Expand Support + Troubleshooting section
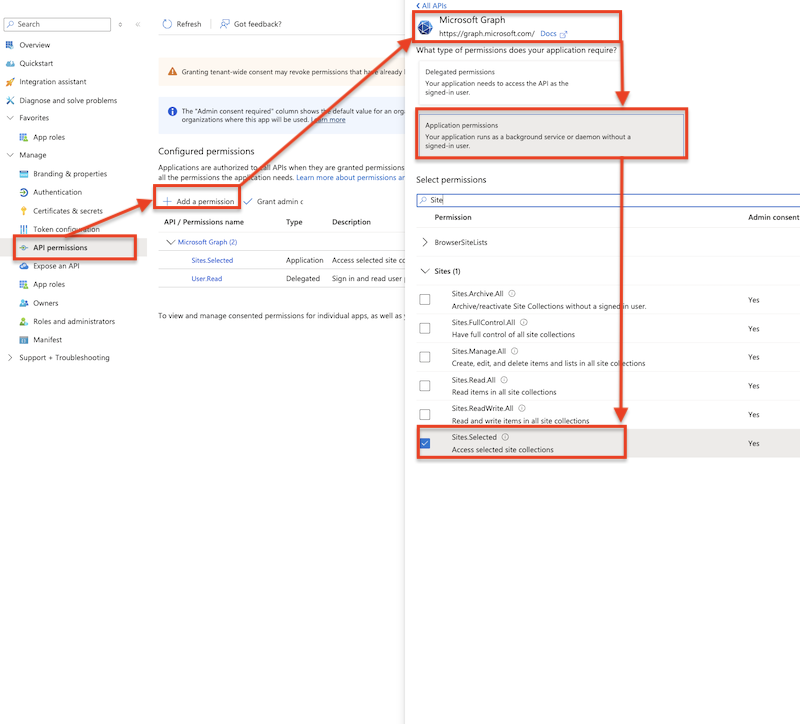Viewport: 800px width, 724px height. coord(10,358)
